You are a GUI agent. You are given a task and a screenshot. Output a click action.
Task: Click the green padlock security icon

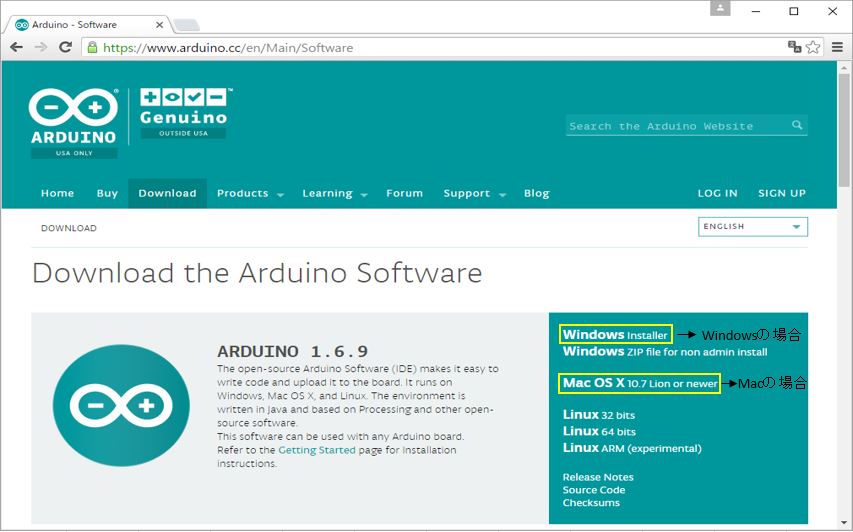(92, 47)
